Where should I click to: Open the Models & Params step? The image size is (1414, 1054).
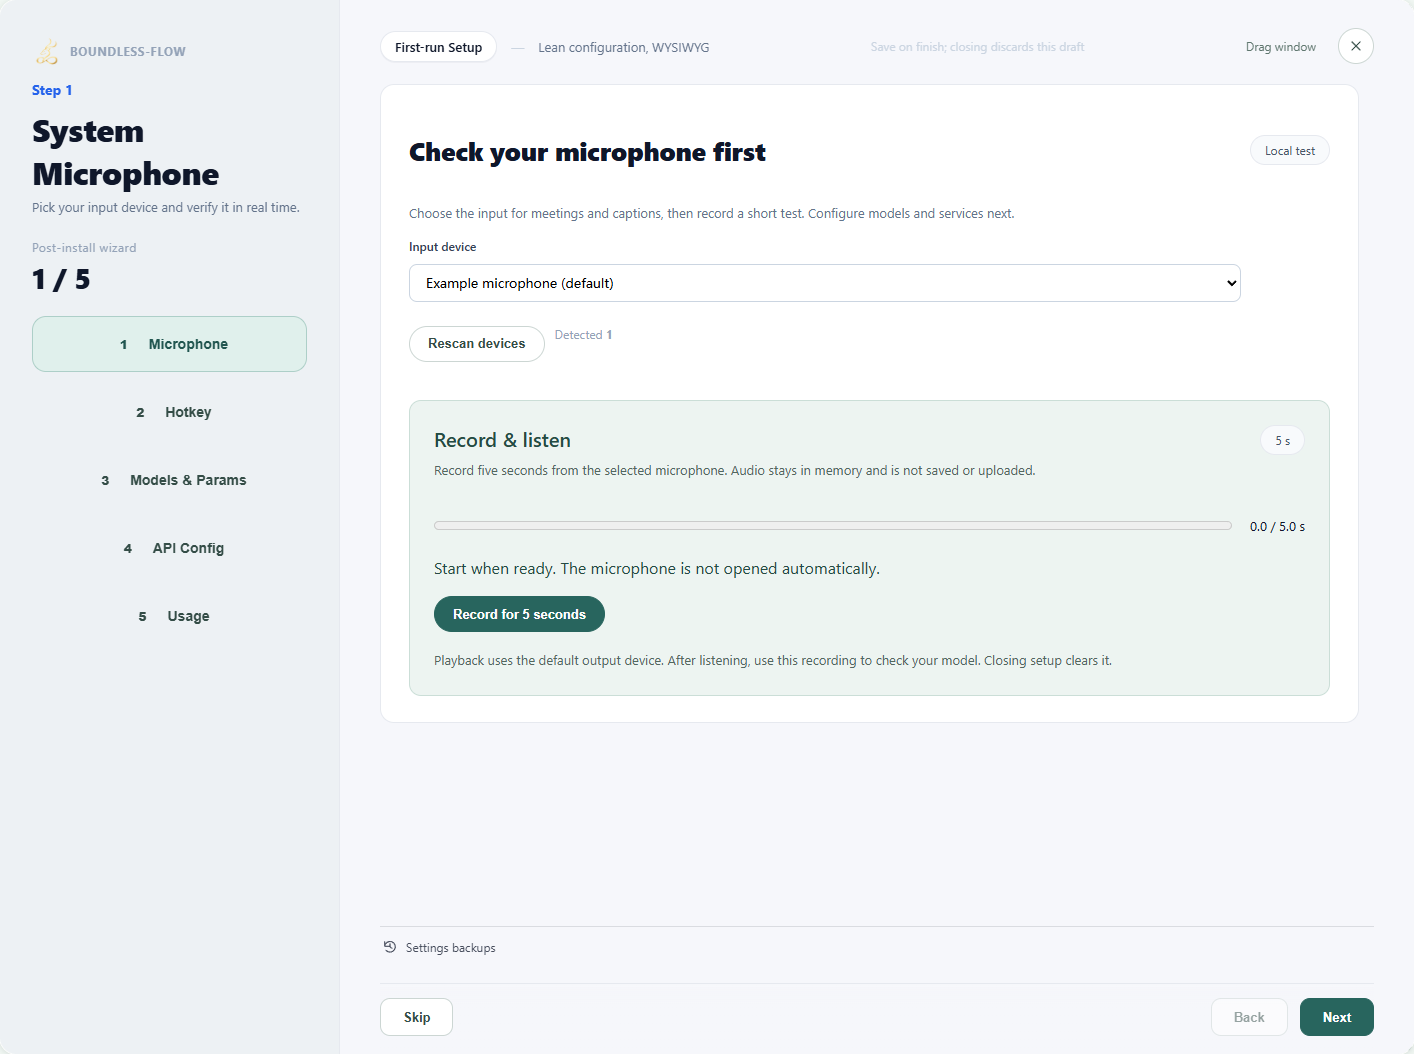169,480
